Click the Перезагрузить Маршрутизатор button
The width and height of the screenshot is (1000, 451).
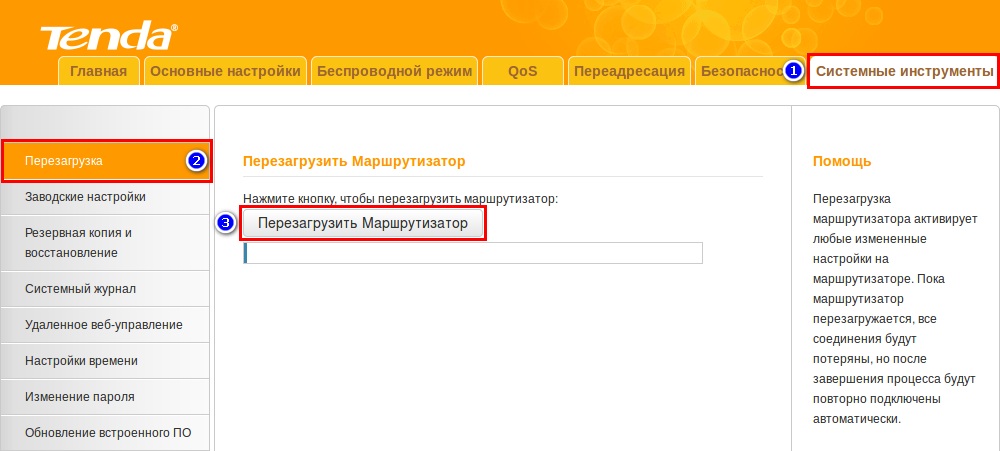click(x=363, y=223)
